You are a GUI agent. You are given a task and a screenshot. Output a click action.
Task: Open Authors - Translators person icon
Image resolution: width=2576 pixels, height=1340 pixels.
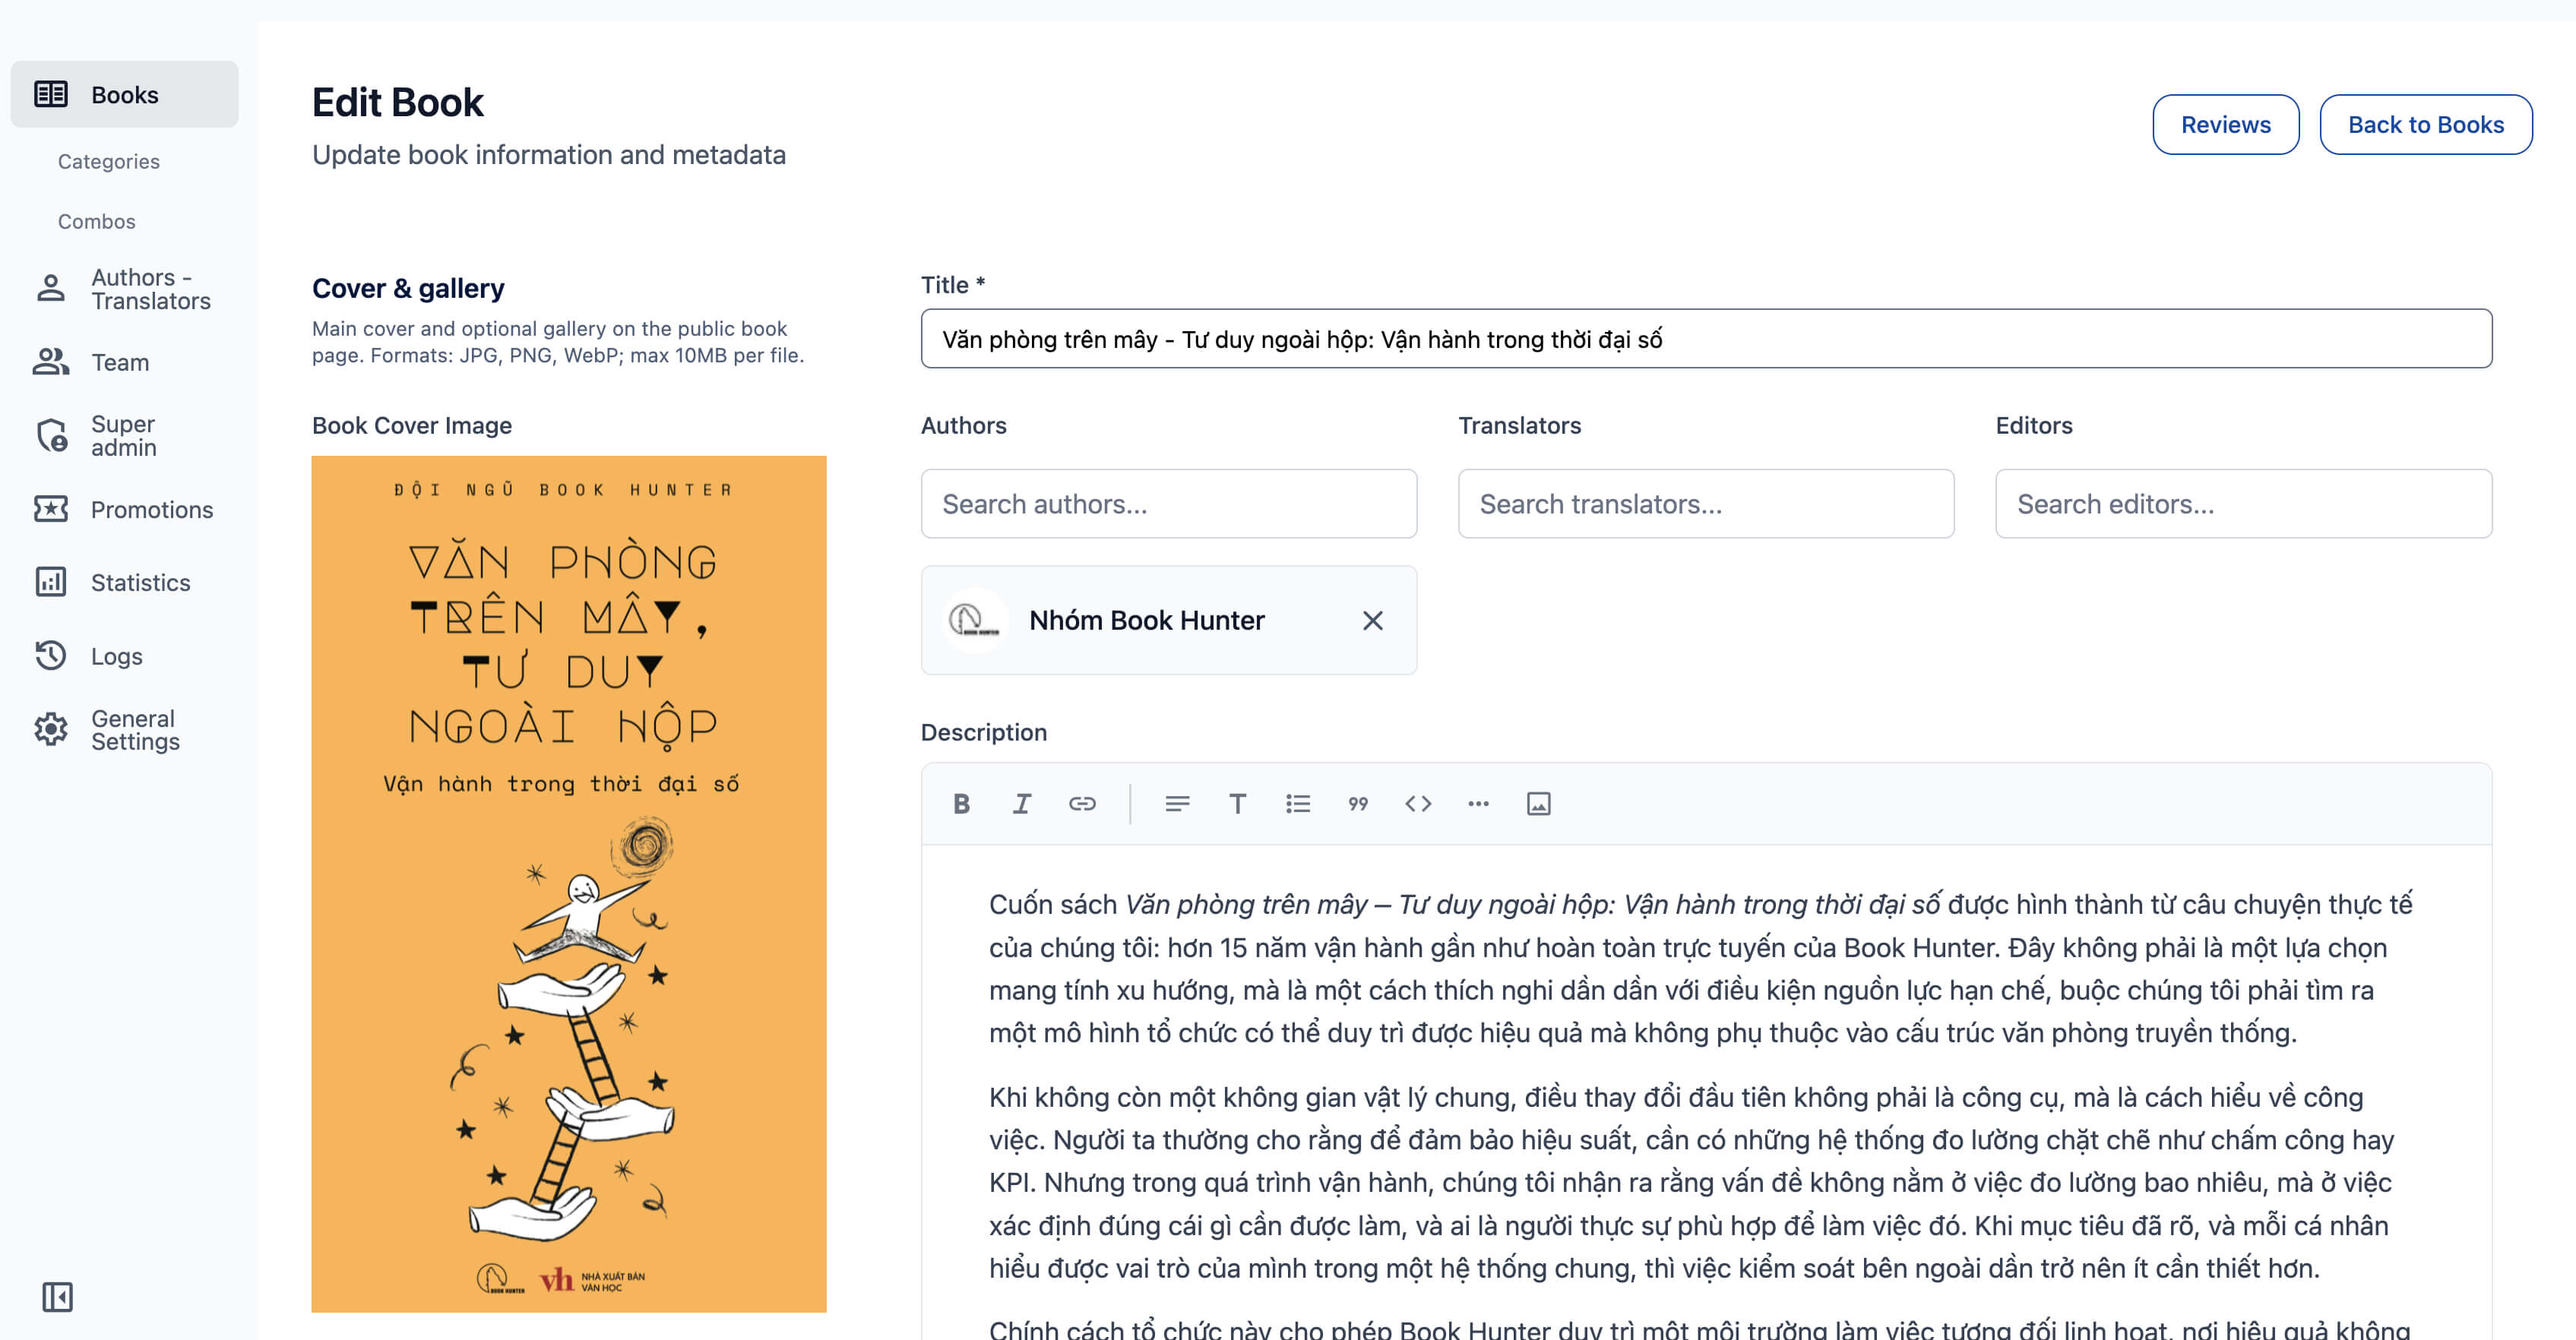(x=51, y=289)
